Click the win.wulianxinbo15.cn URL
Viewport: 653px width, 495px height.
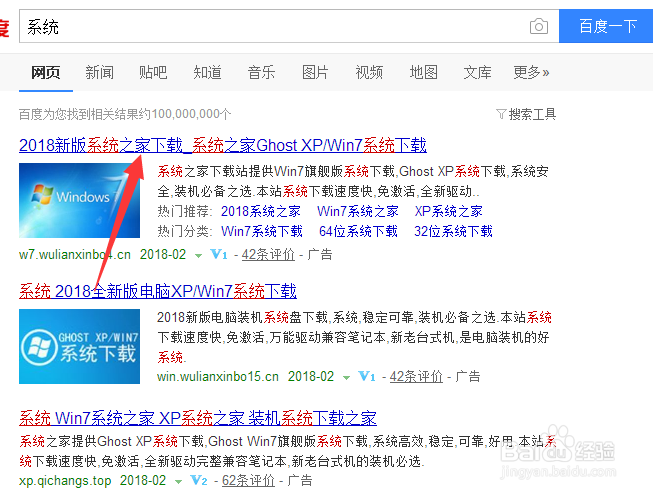218,376
